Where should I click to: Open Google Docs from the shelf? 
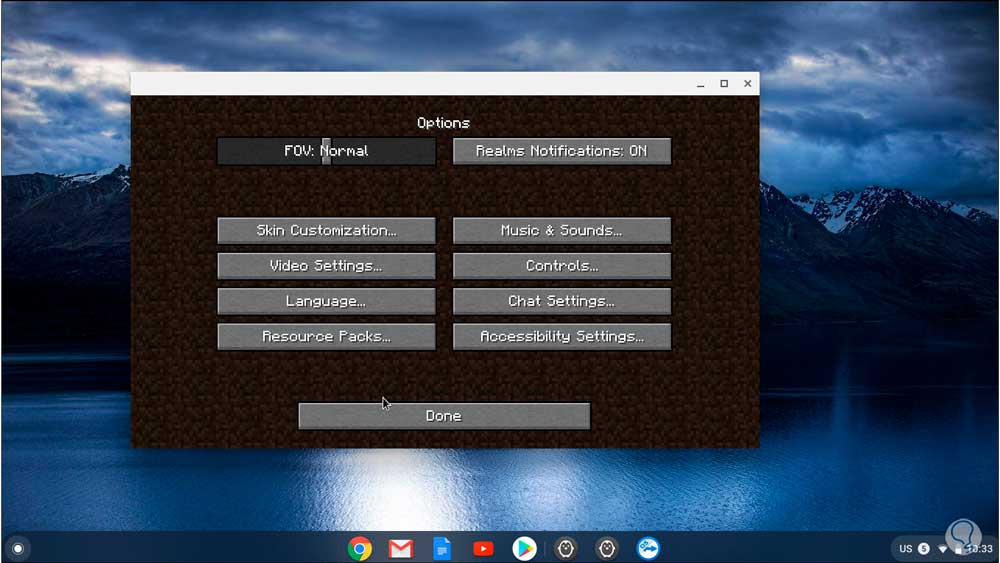[x=442, y=548]
